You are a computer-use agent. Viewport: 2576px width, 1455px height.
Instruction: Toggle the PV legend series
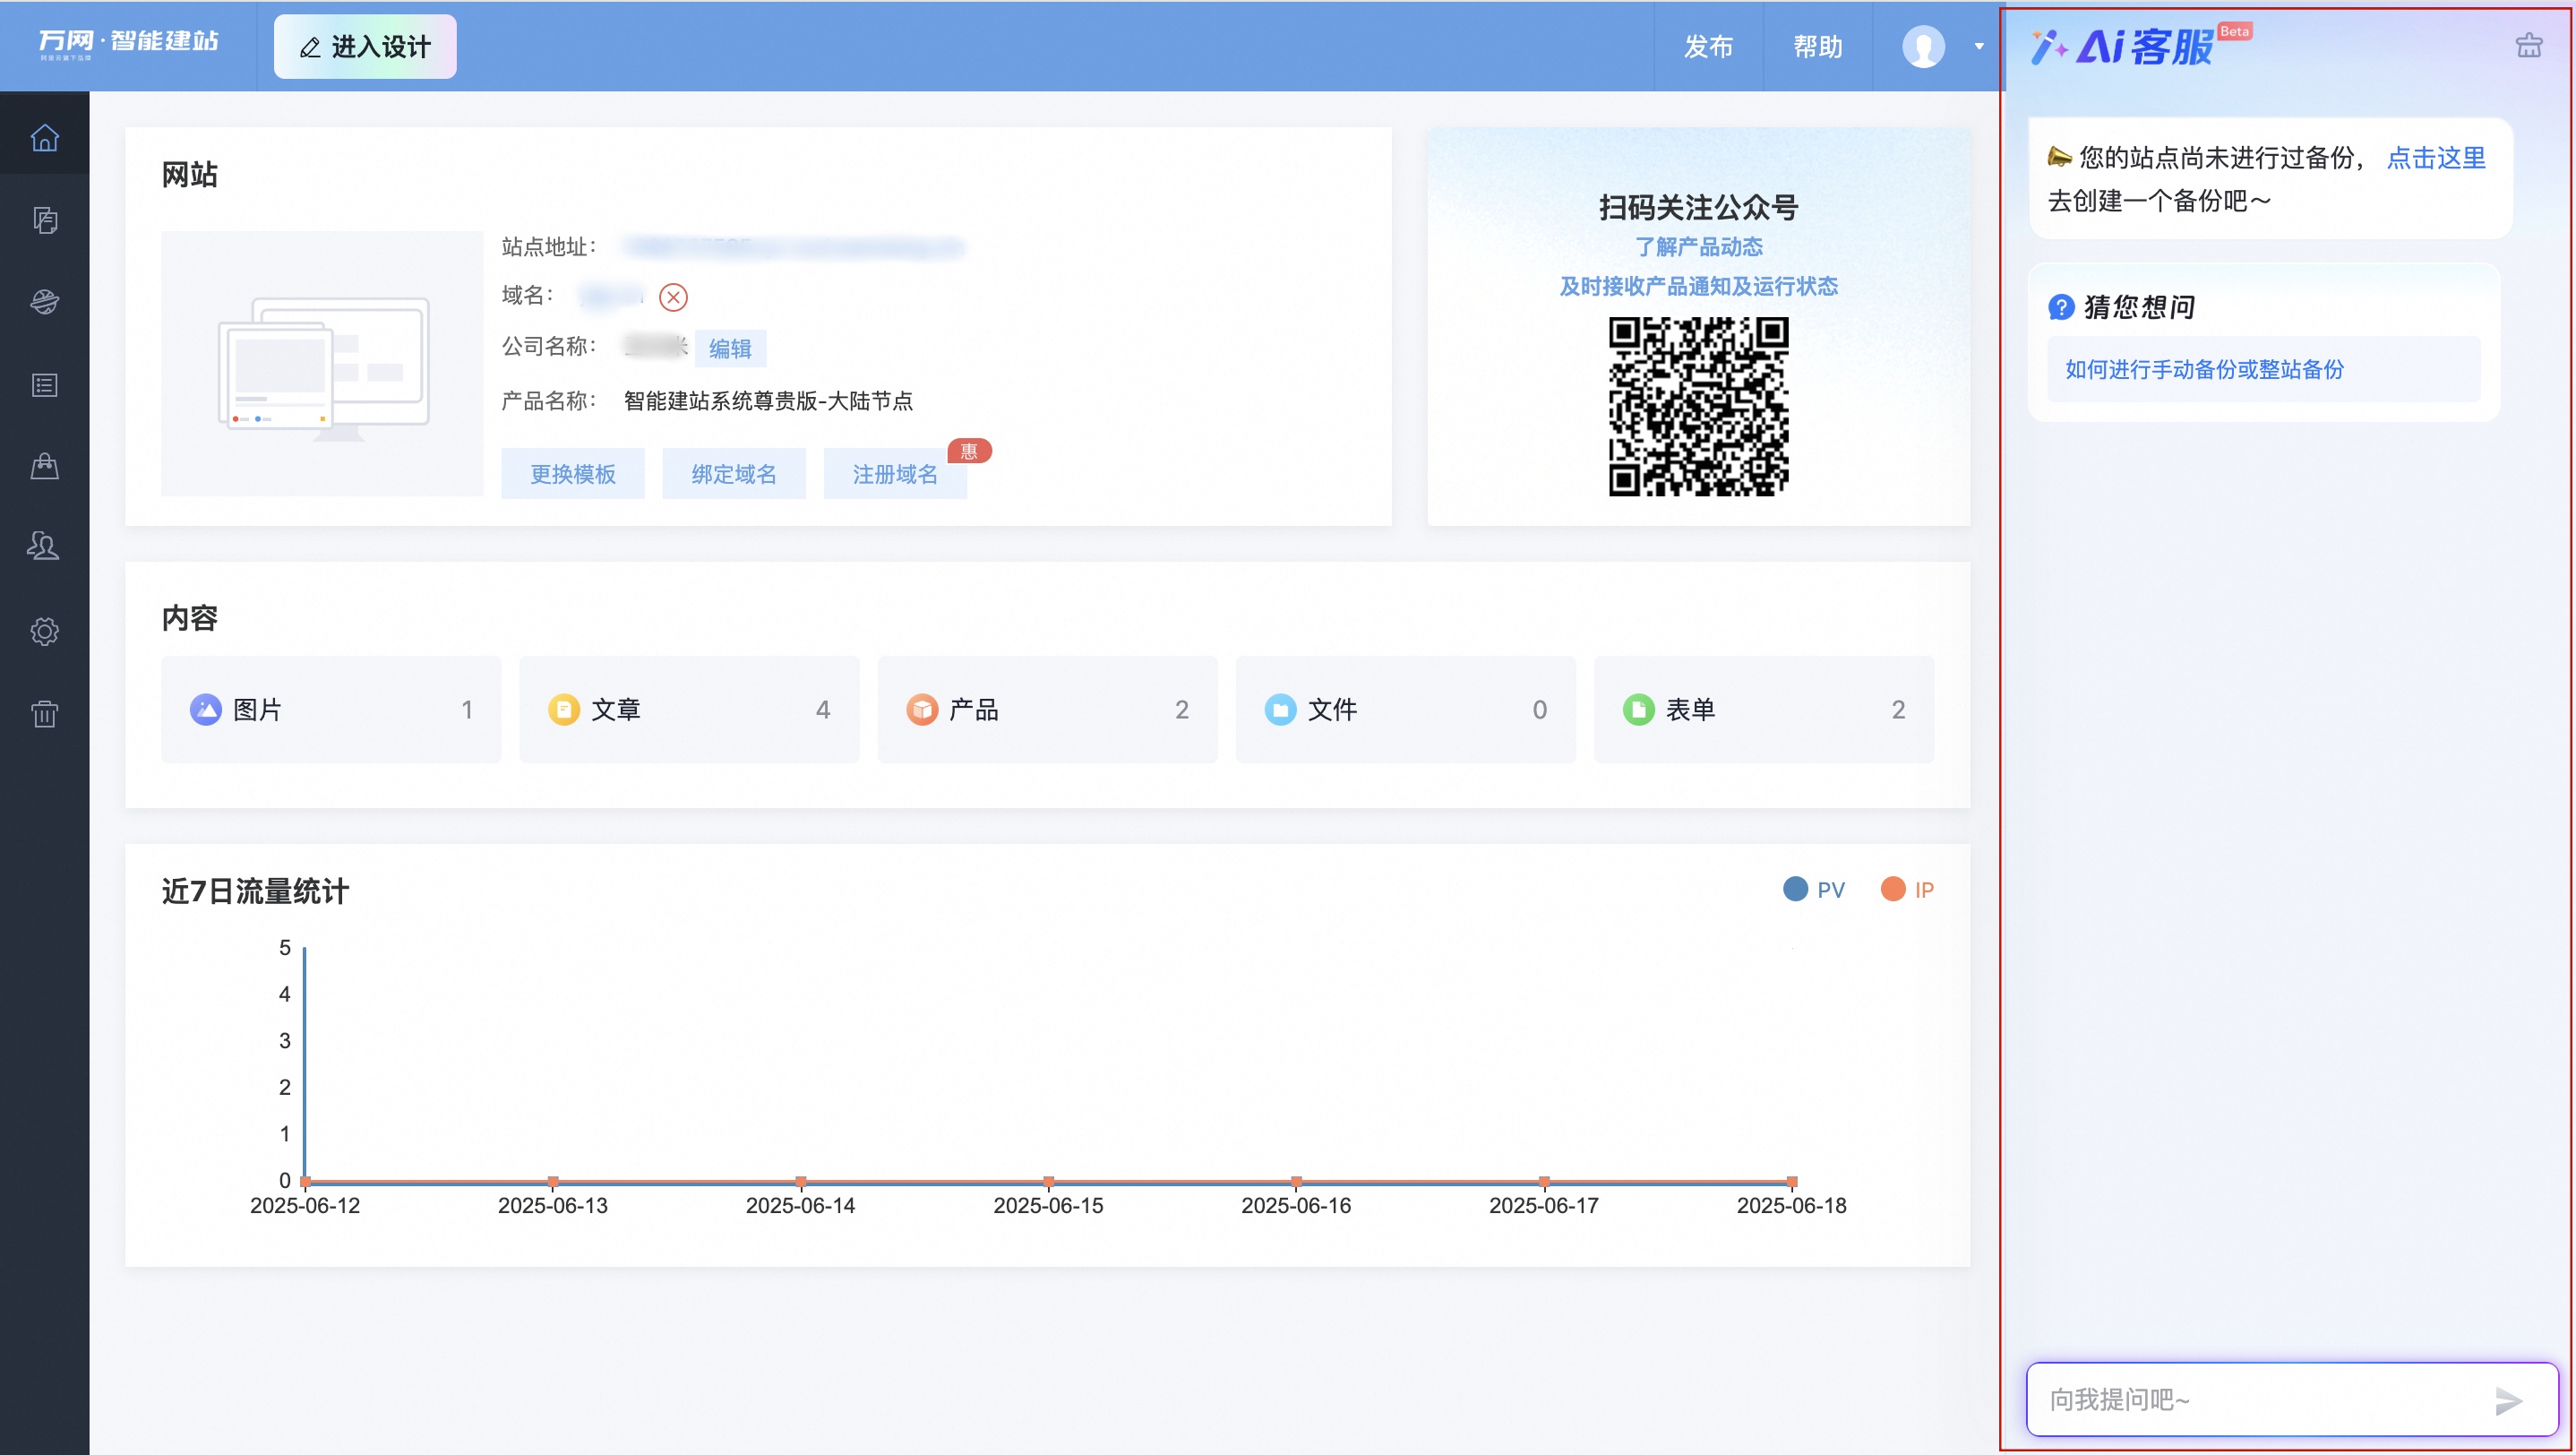point(1813,889)
